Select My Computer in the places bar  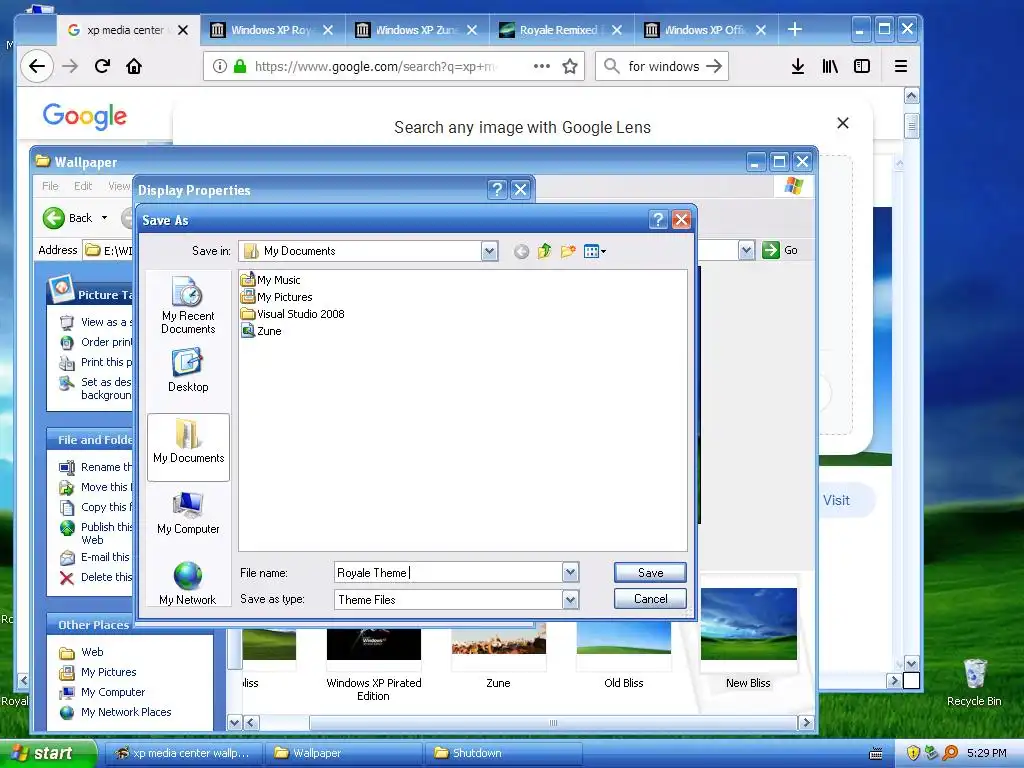[188, 513]
